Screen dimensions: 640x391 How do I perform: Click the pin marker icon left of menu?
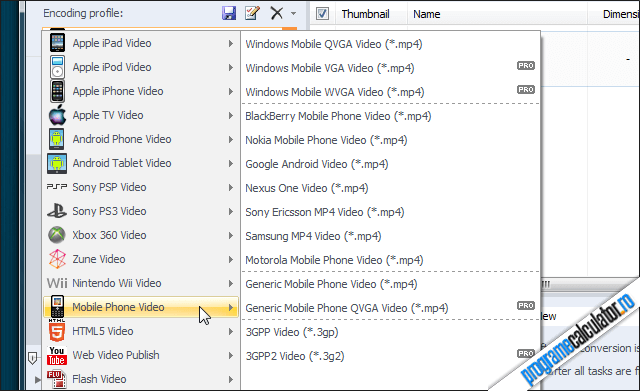[32, 358]
